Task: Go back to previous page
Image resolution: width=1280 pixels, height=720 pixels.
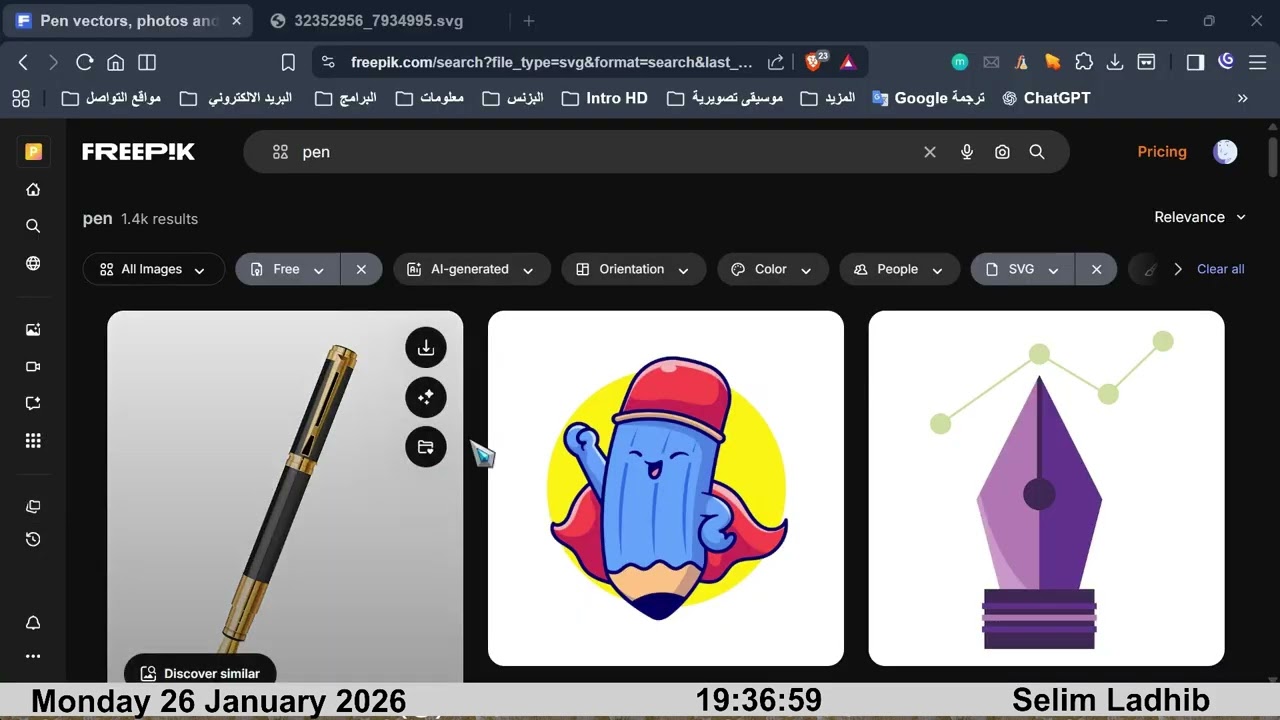Action: pyautogui.click(x=23, y=62)
